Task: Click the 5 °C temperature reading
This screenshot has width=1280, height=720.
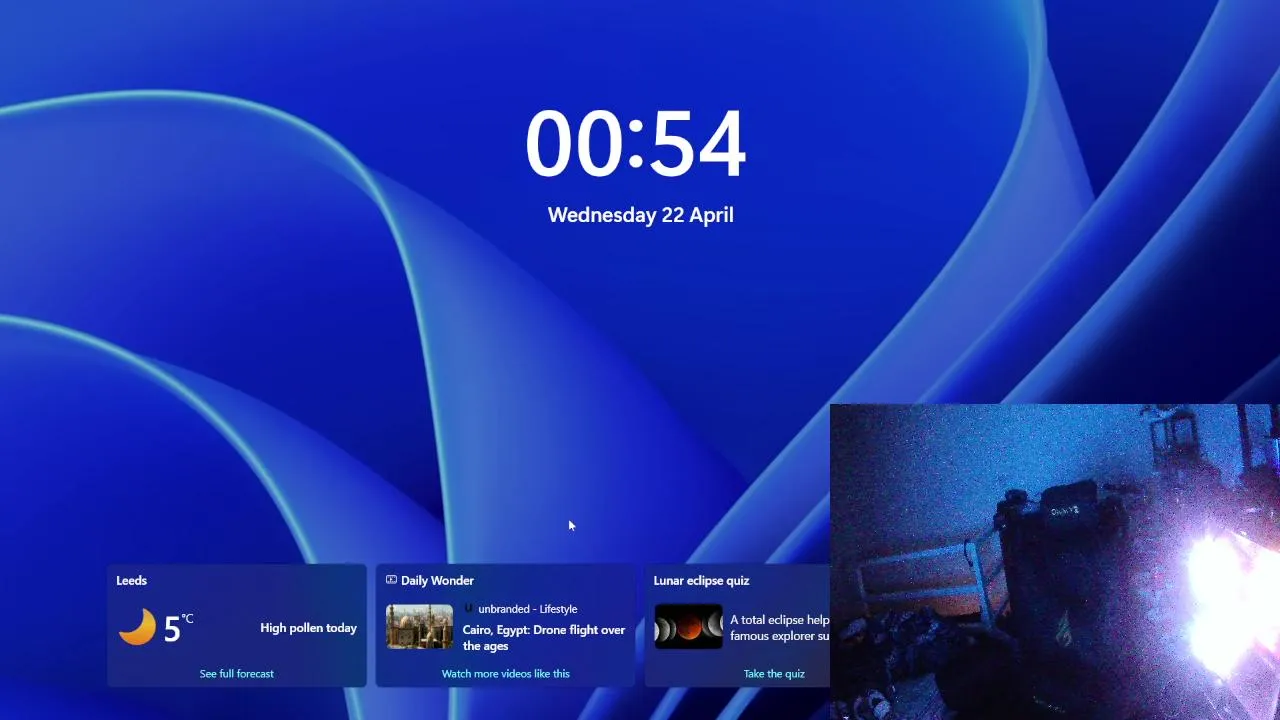Action: pos(178,628)
